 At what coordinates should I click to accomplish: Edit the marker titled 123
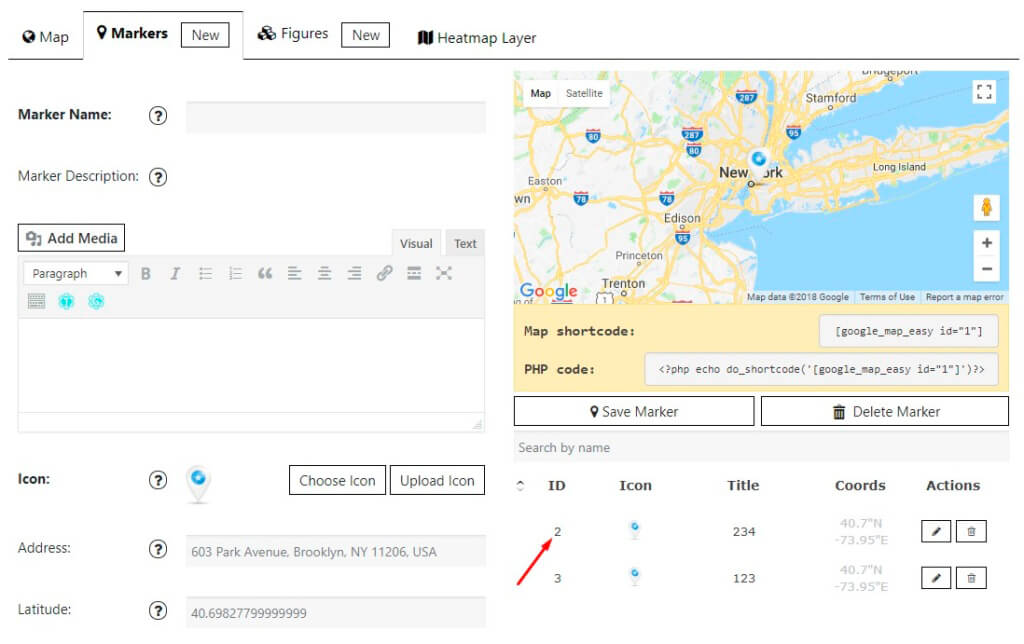(936, 578)
